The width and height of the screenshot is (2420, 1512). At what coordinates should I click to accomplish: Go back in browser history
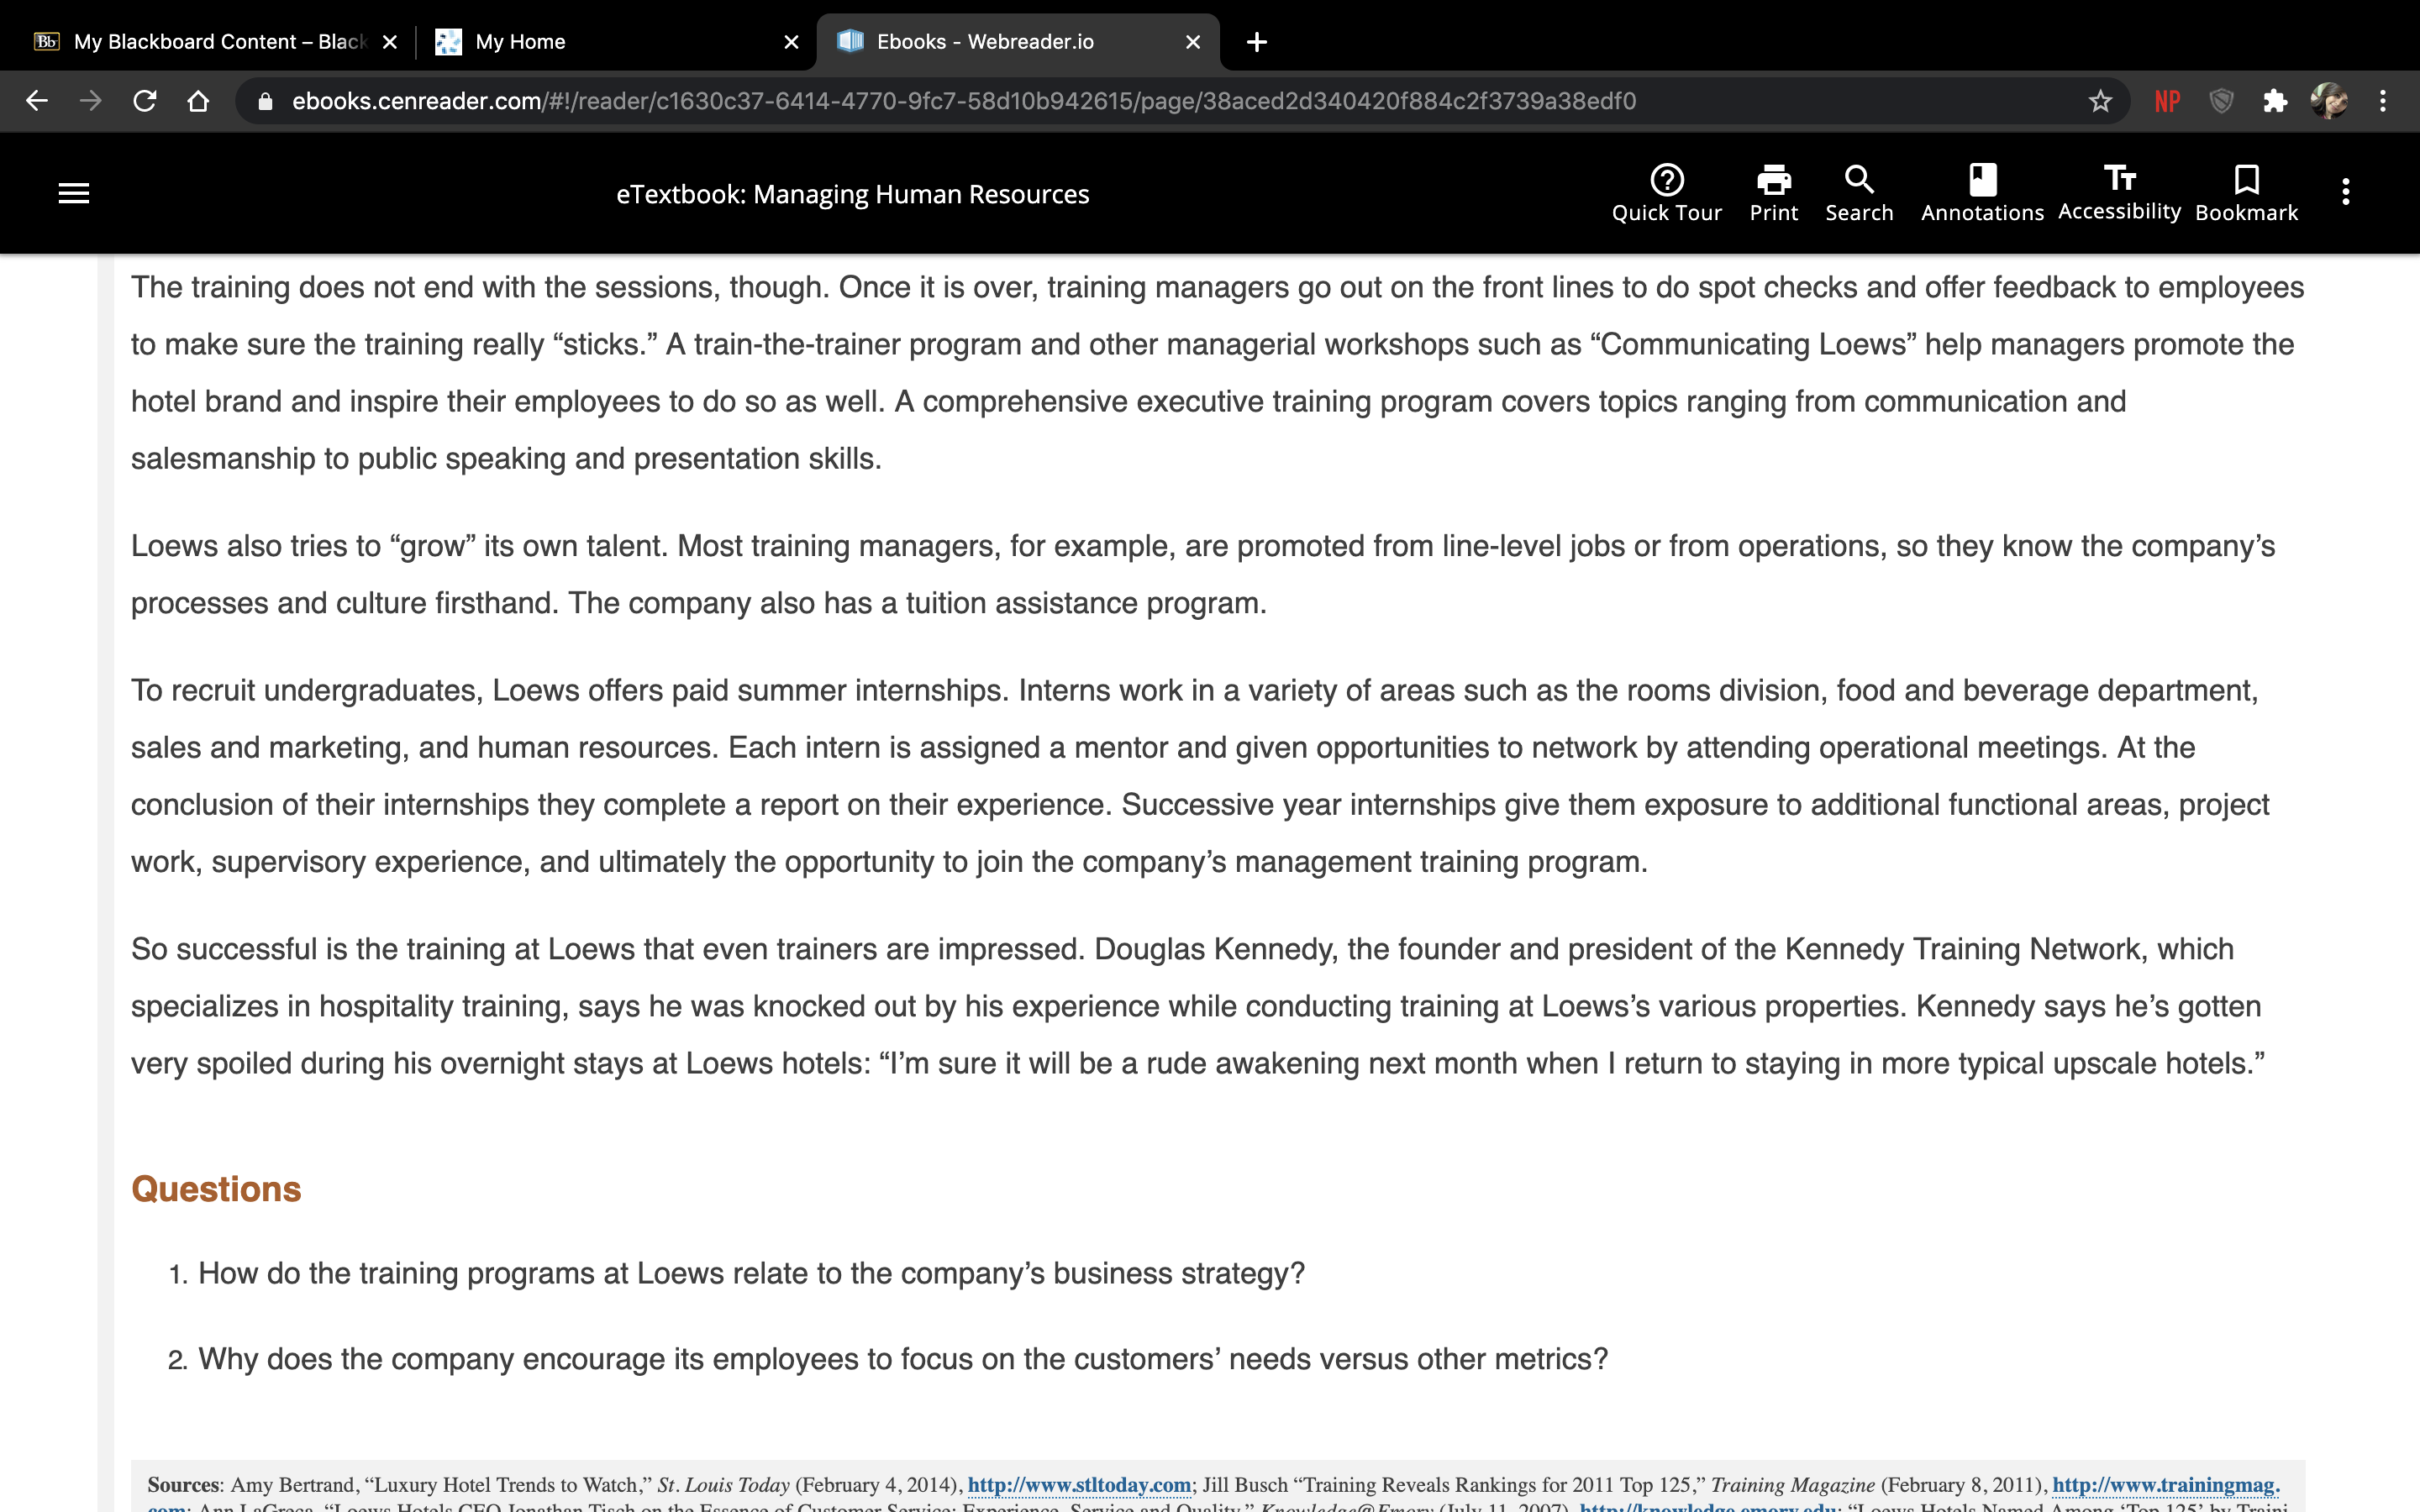(x=37, y=101)
